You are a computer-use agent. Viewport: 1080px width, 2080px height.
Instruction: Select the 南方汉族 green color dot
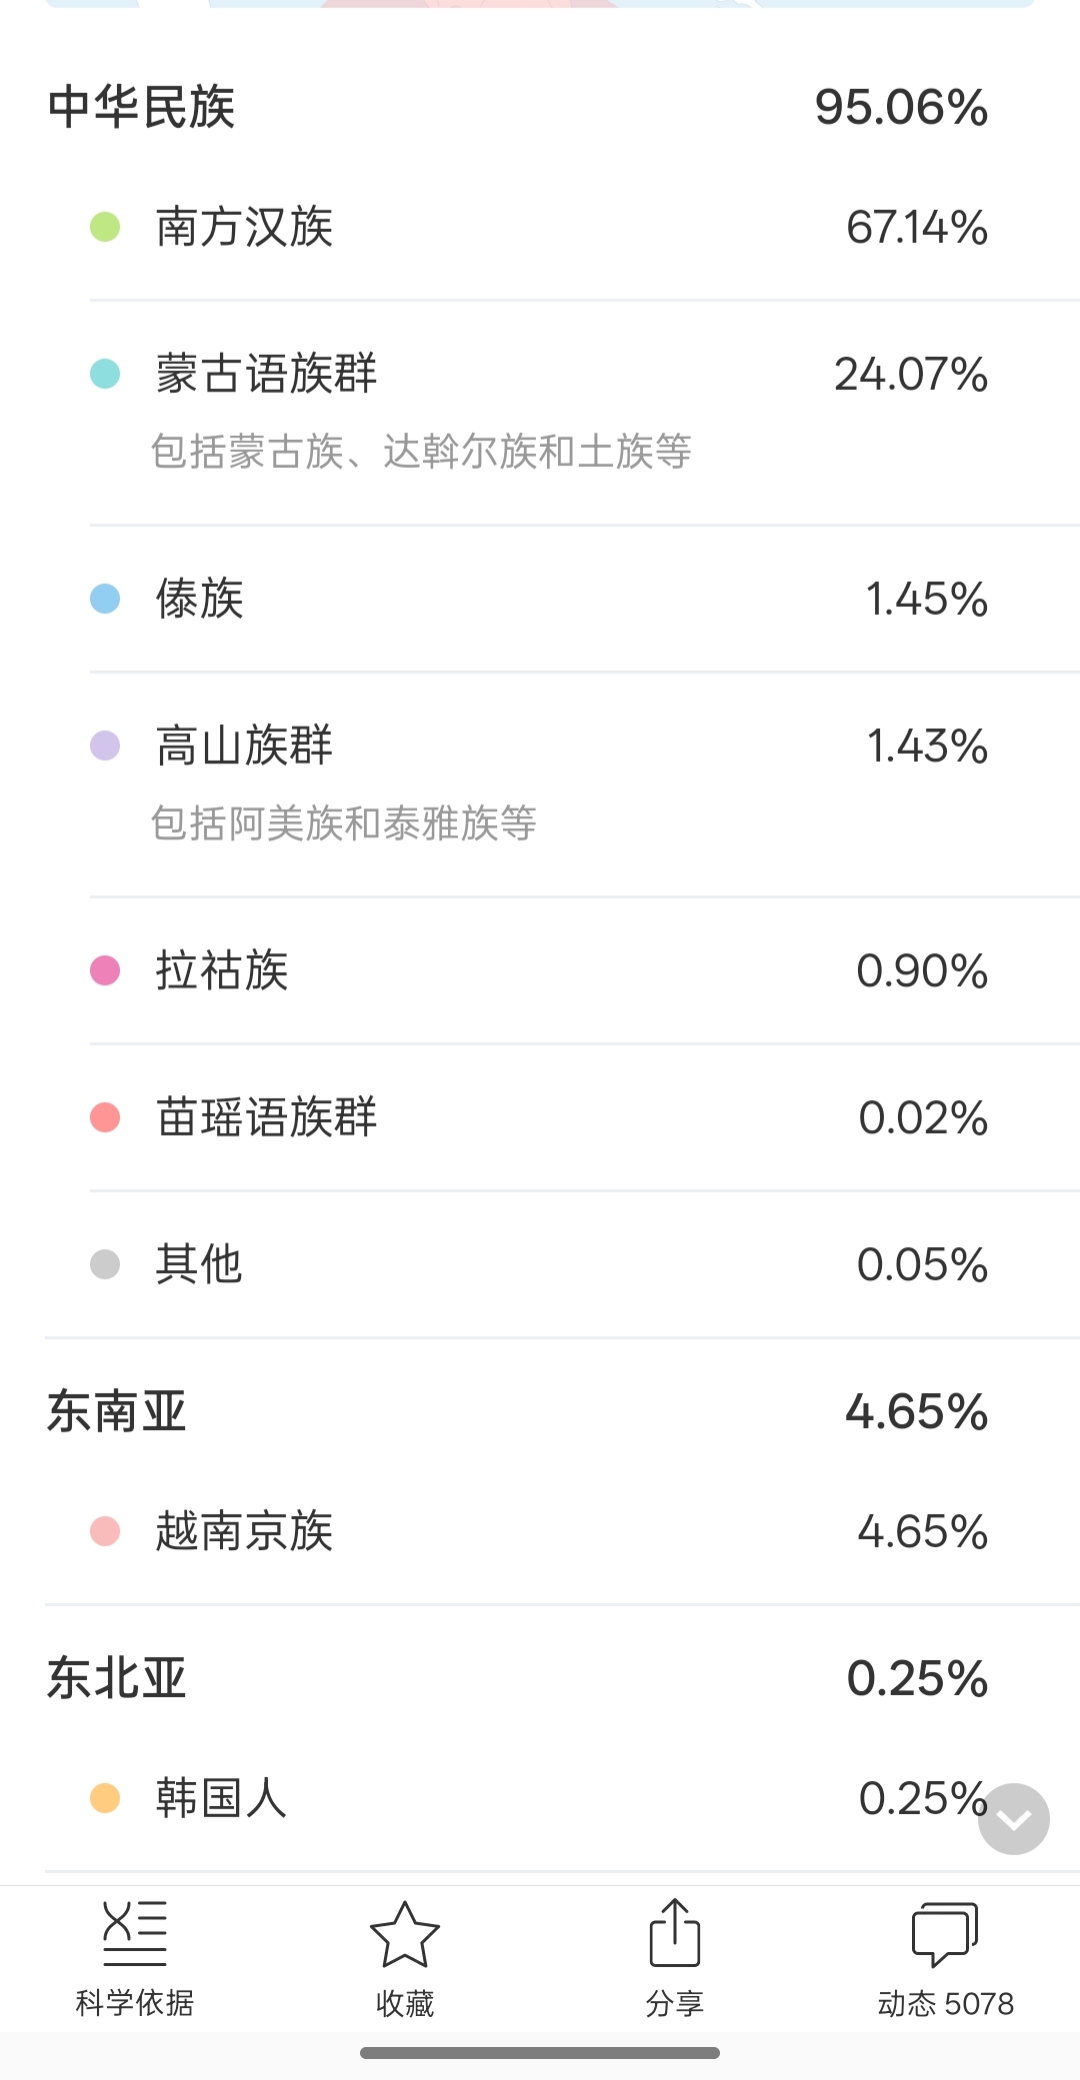[x=105, y=227]
